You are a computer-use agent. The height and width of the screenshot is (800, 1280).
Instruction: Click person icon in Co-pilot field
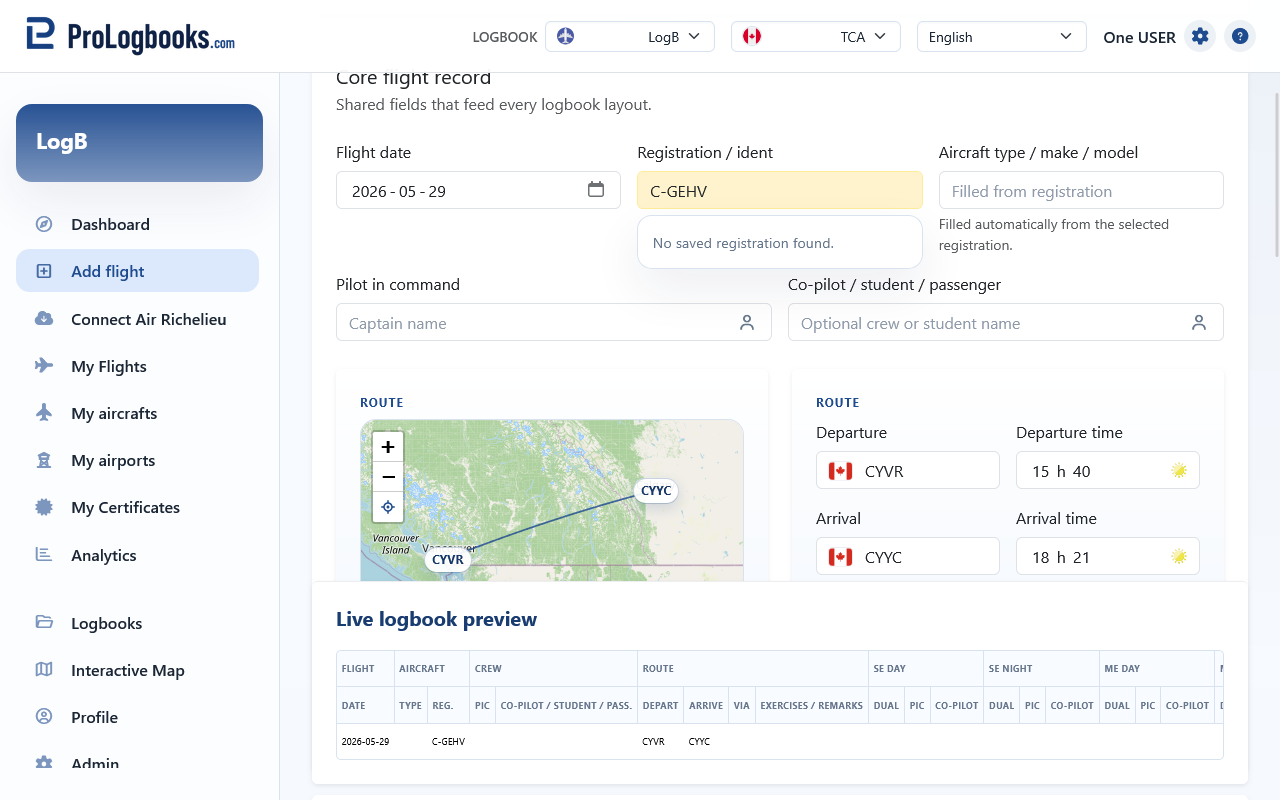pos(1199,322)
